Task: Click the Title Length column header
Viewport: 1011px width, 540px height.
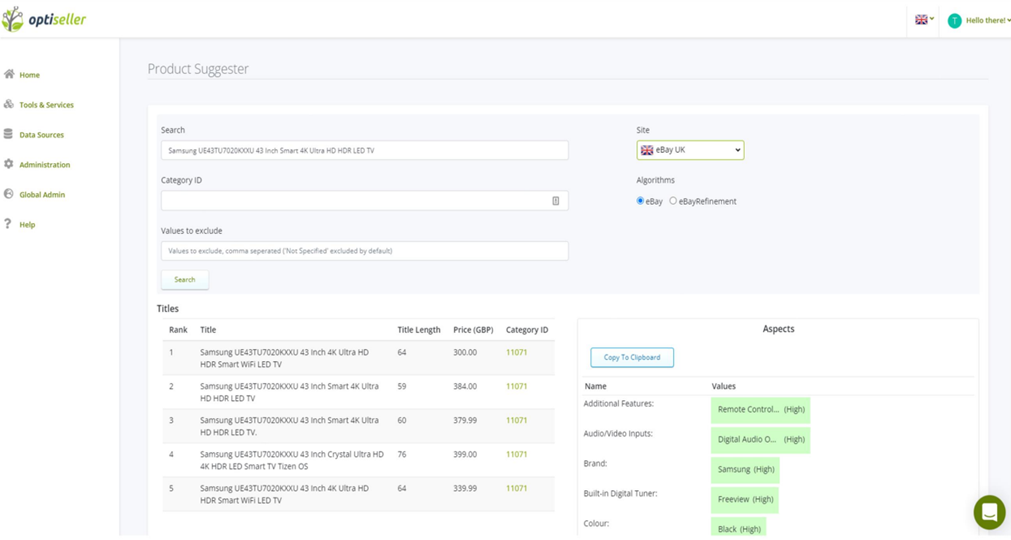Action: pyautogui.click(x=418, y=330)
